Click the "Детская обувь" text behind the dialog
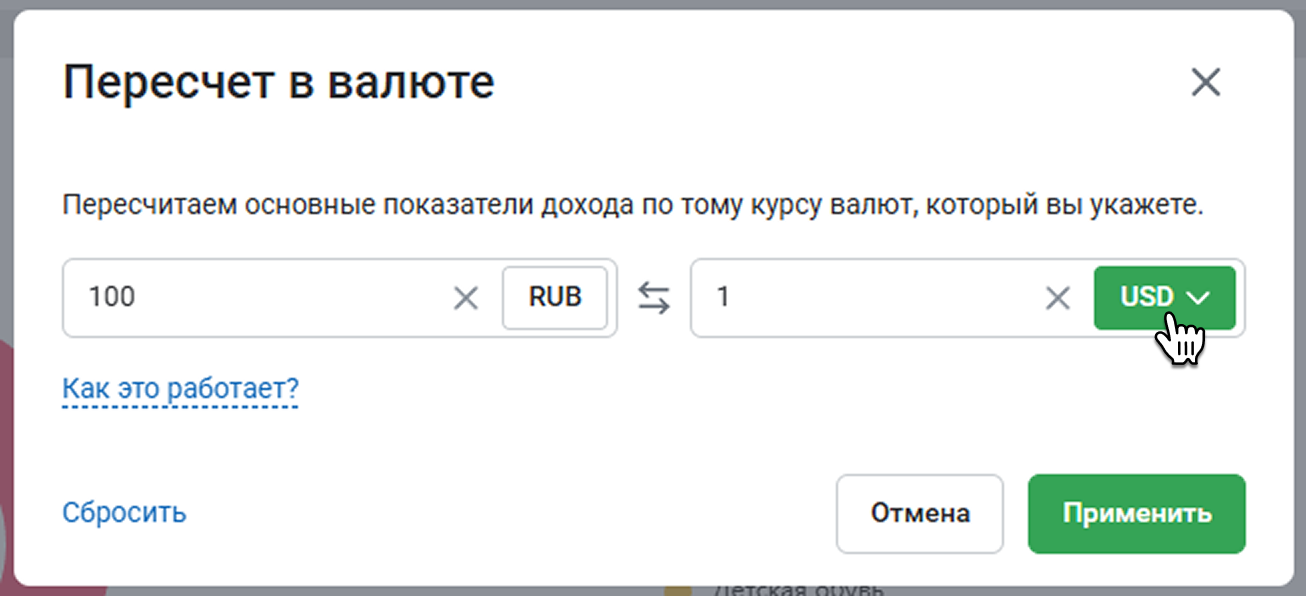 click(798, 589)
